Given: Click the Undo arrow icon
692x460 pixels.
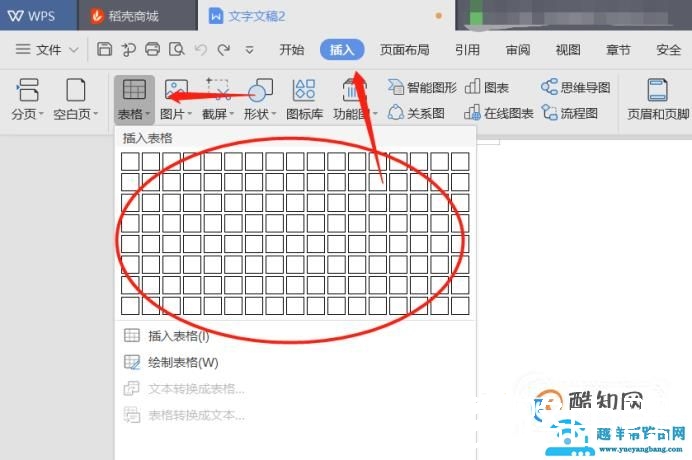Looking at the screenshot, I should coord(201,49).
